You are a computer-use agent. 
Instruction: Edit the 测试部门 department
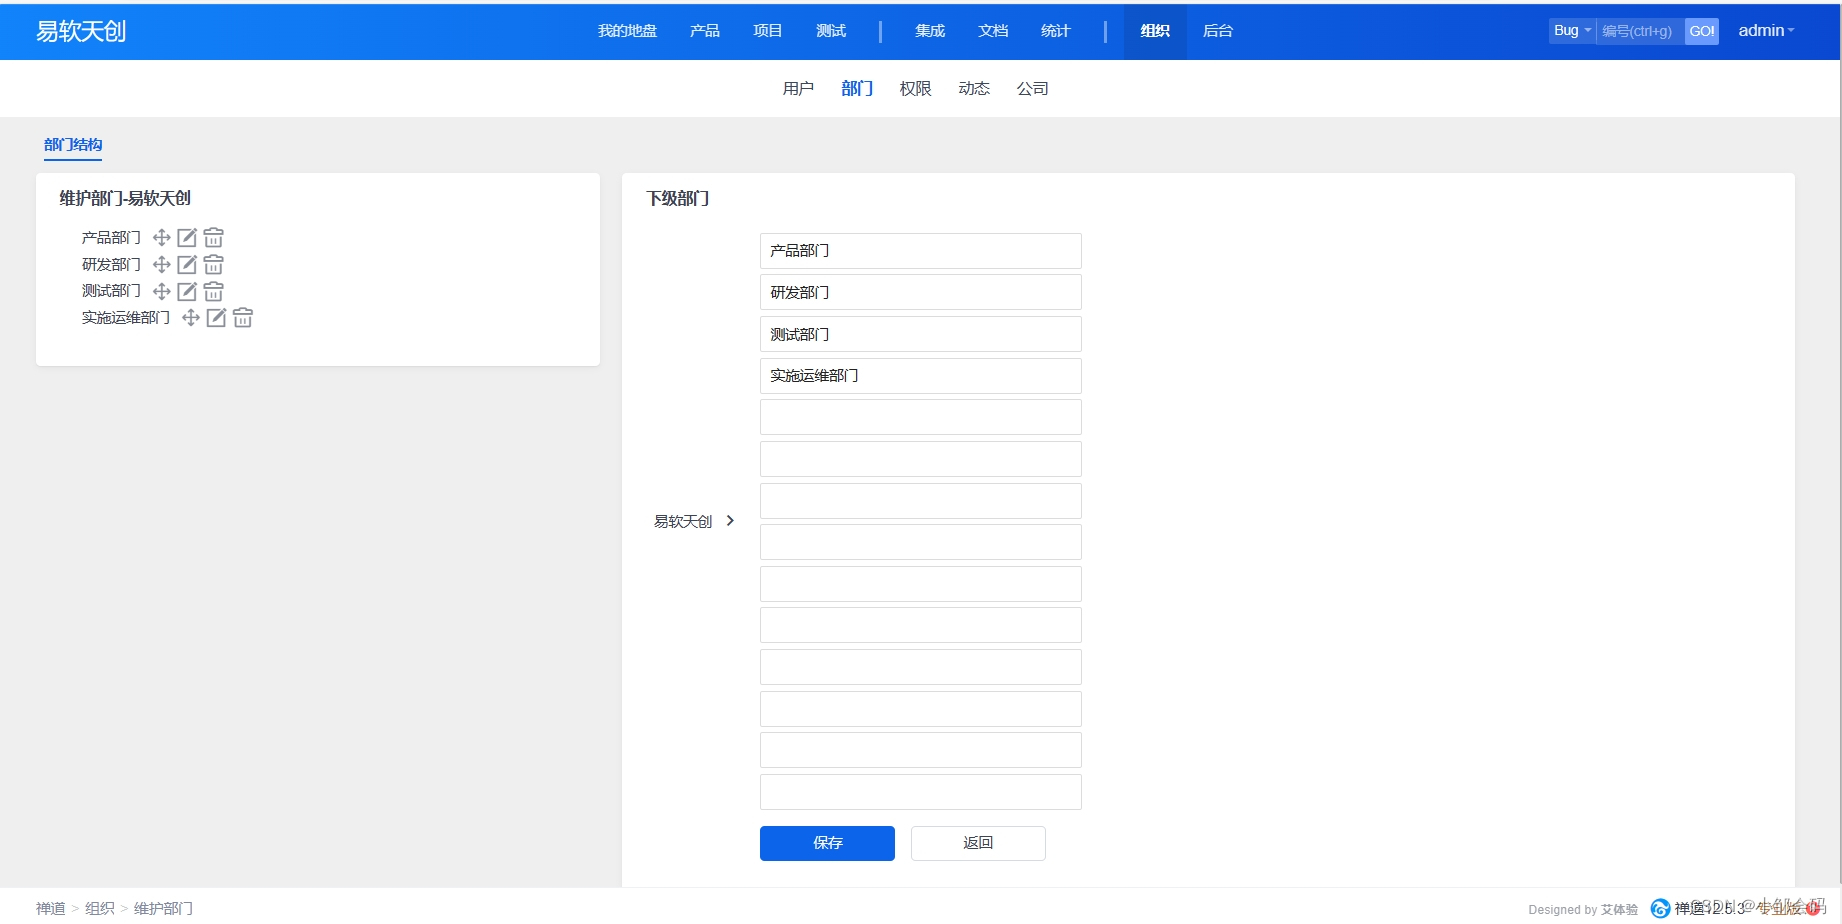[187, 291]
